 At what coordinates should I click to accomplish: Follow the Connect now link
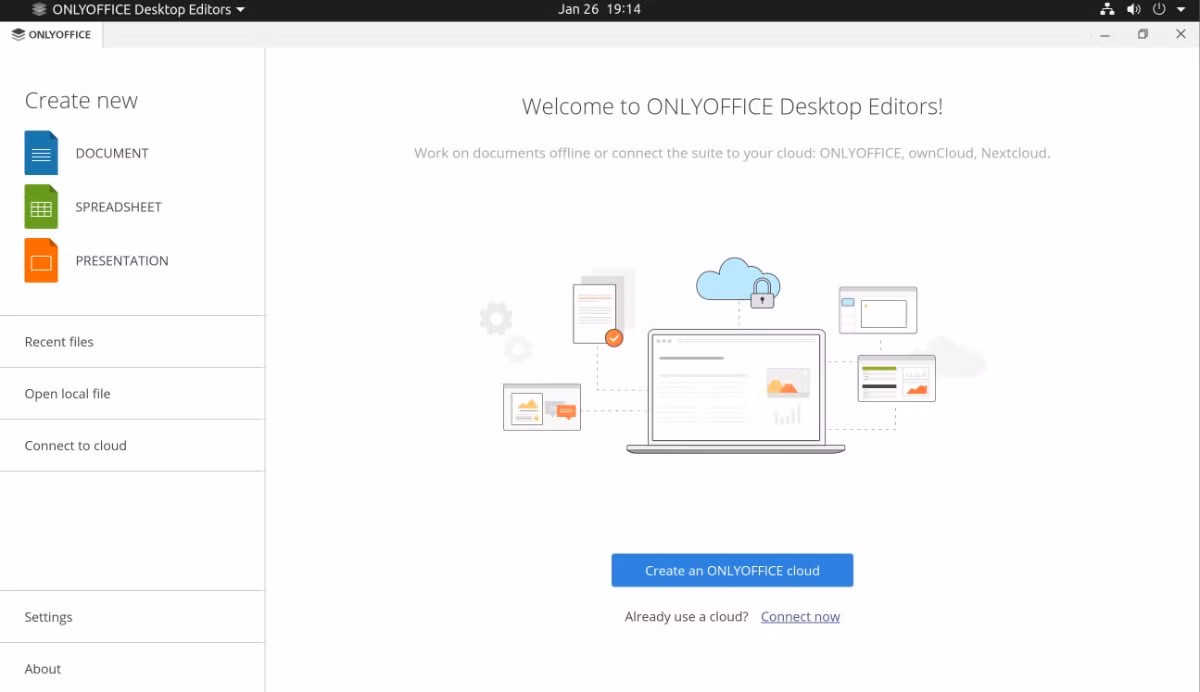pyautogui.click(x=800, y=617)
